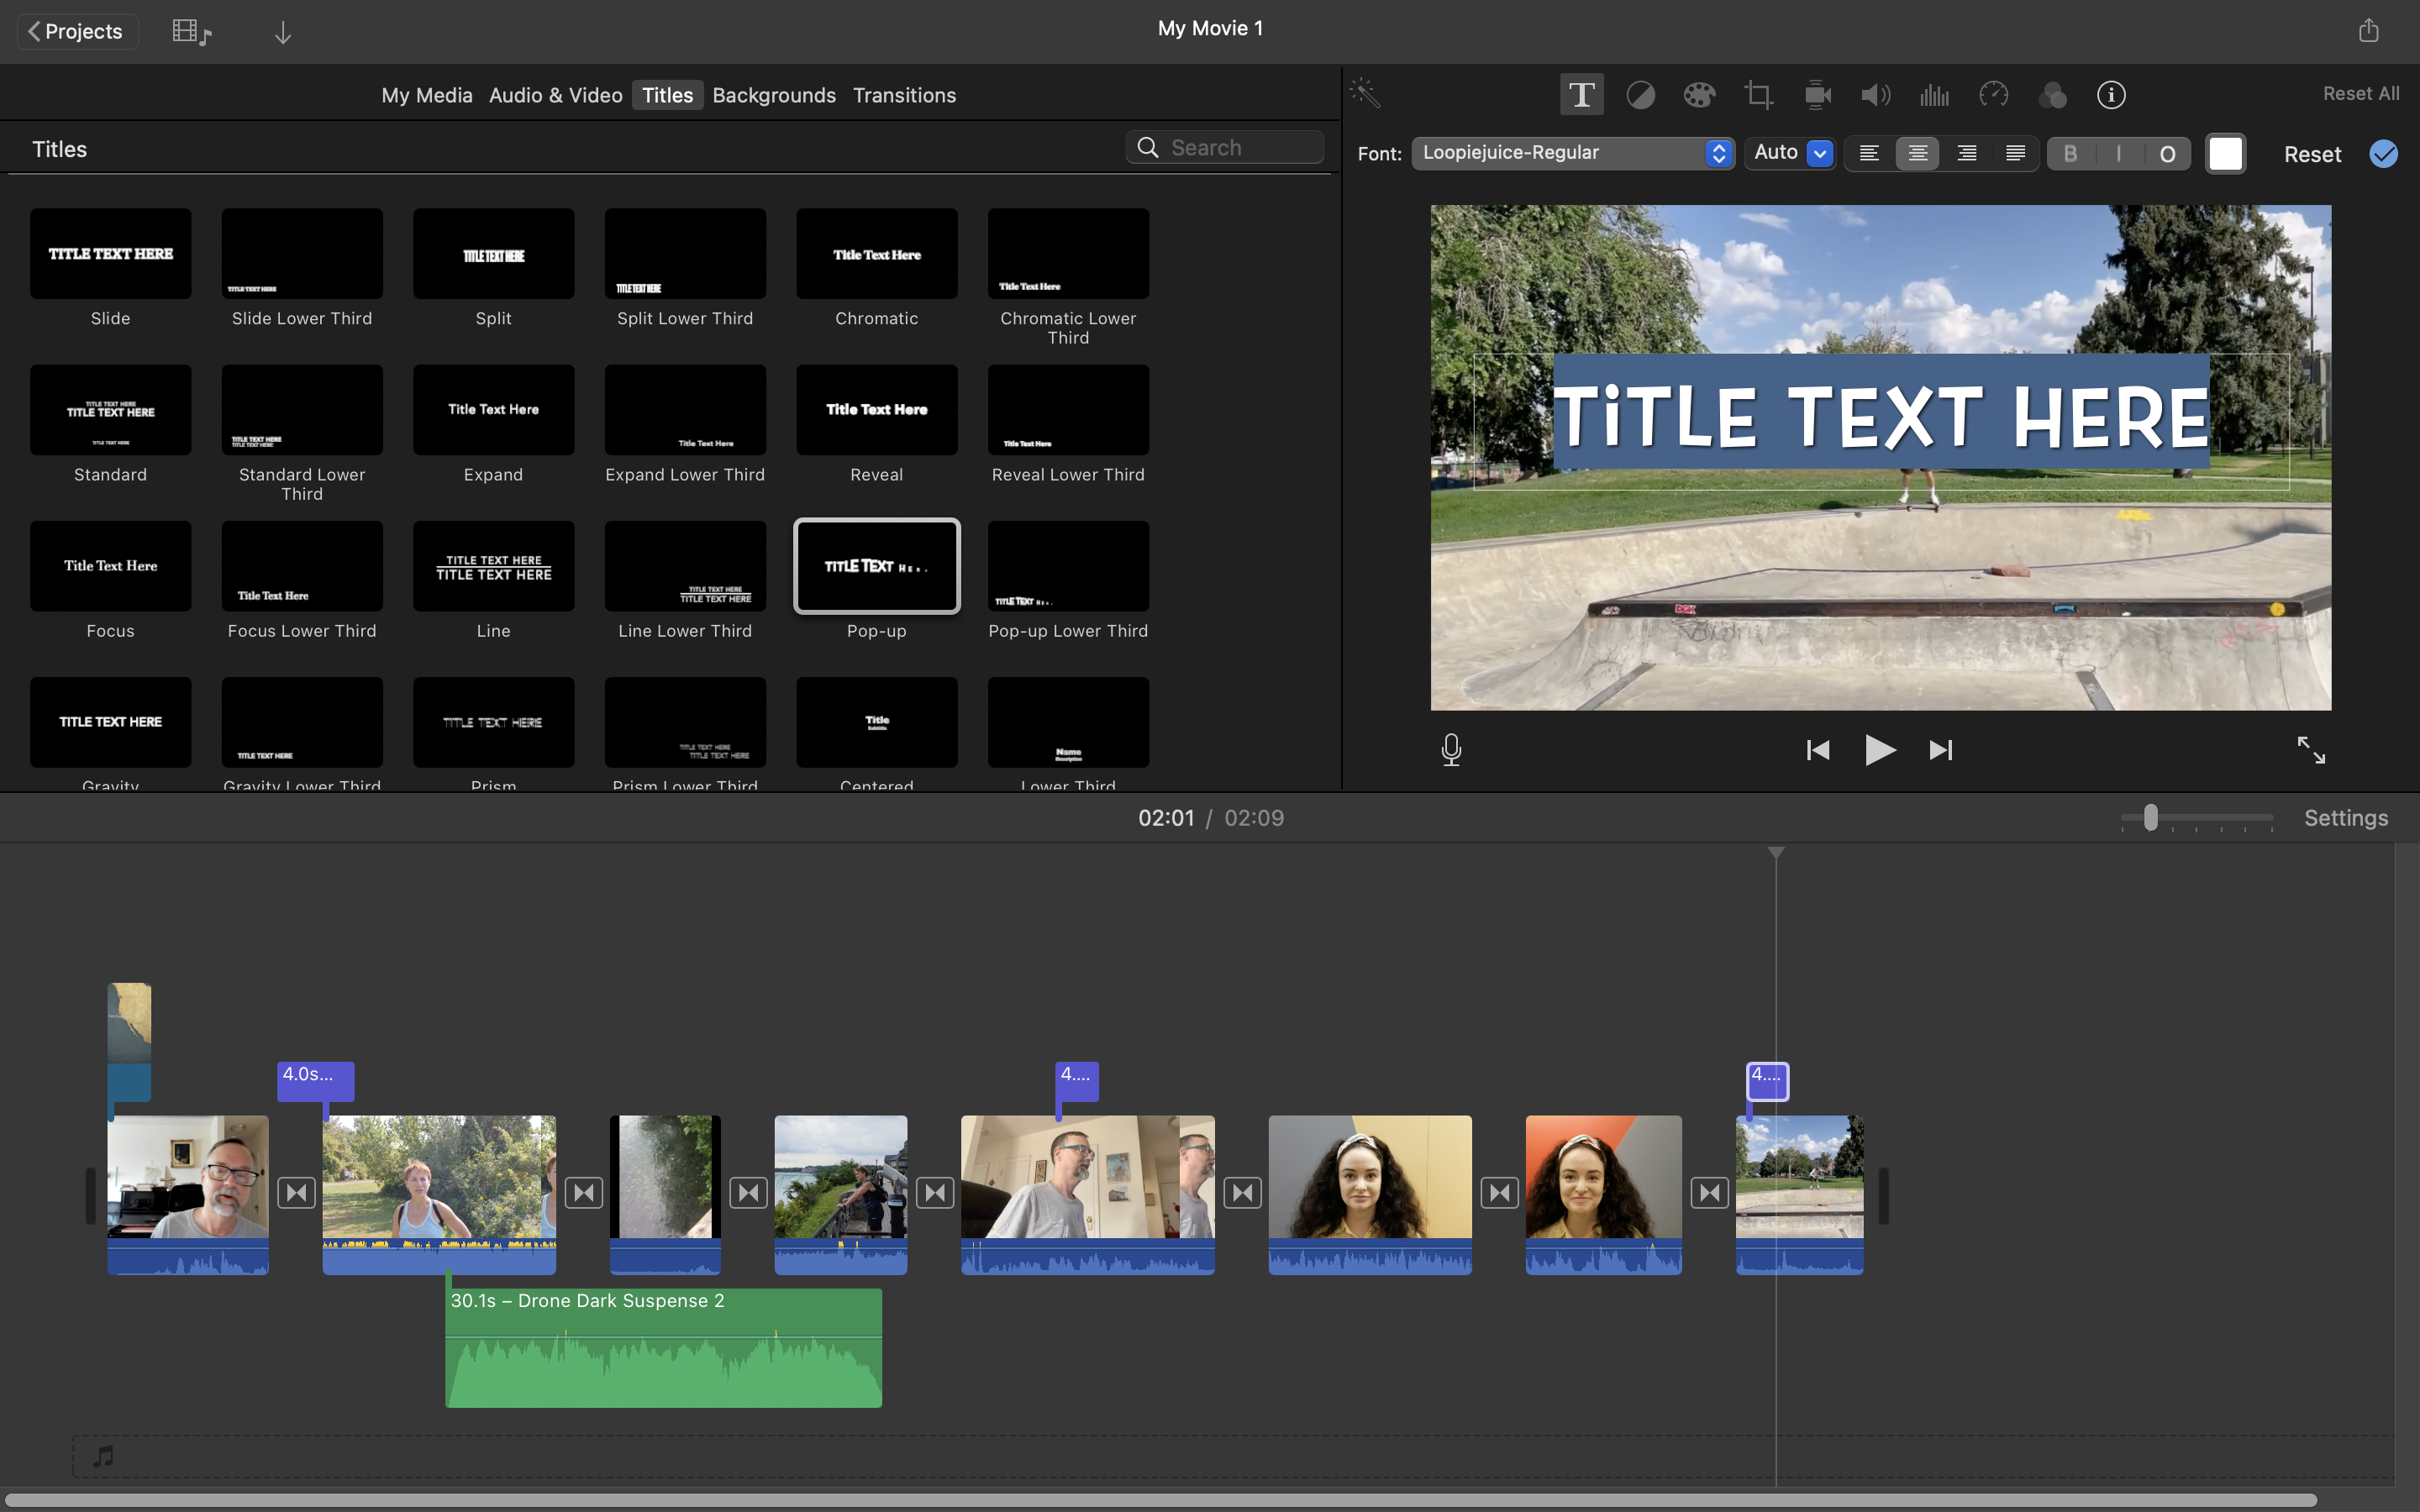This screenshot has height=1512, width=2420.
Task: Switch to My Media tab
Action: (427, 95)
